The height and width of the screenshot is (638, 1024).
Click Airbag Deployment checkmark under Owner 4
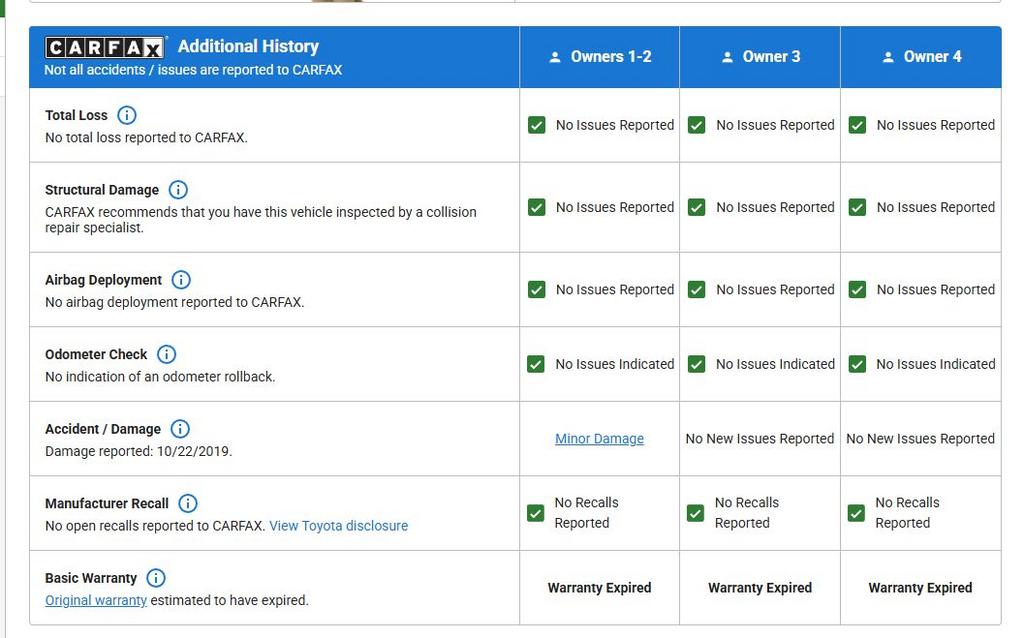(x=857, y=290)
